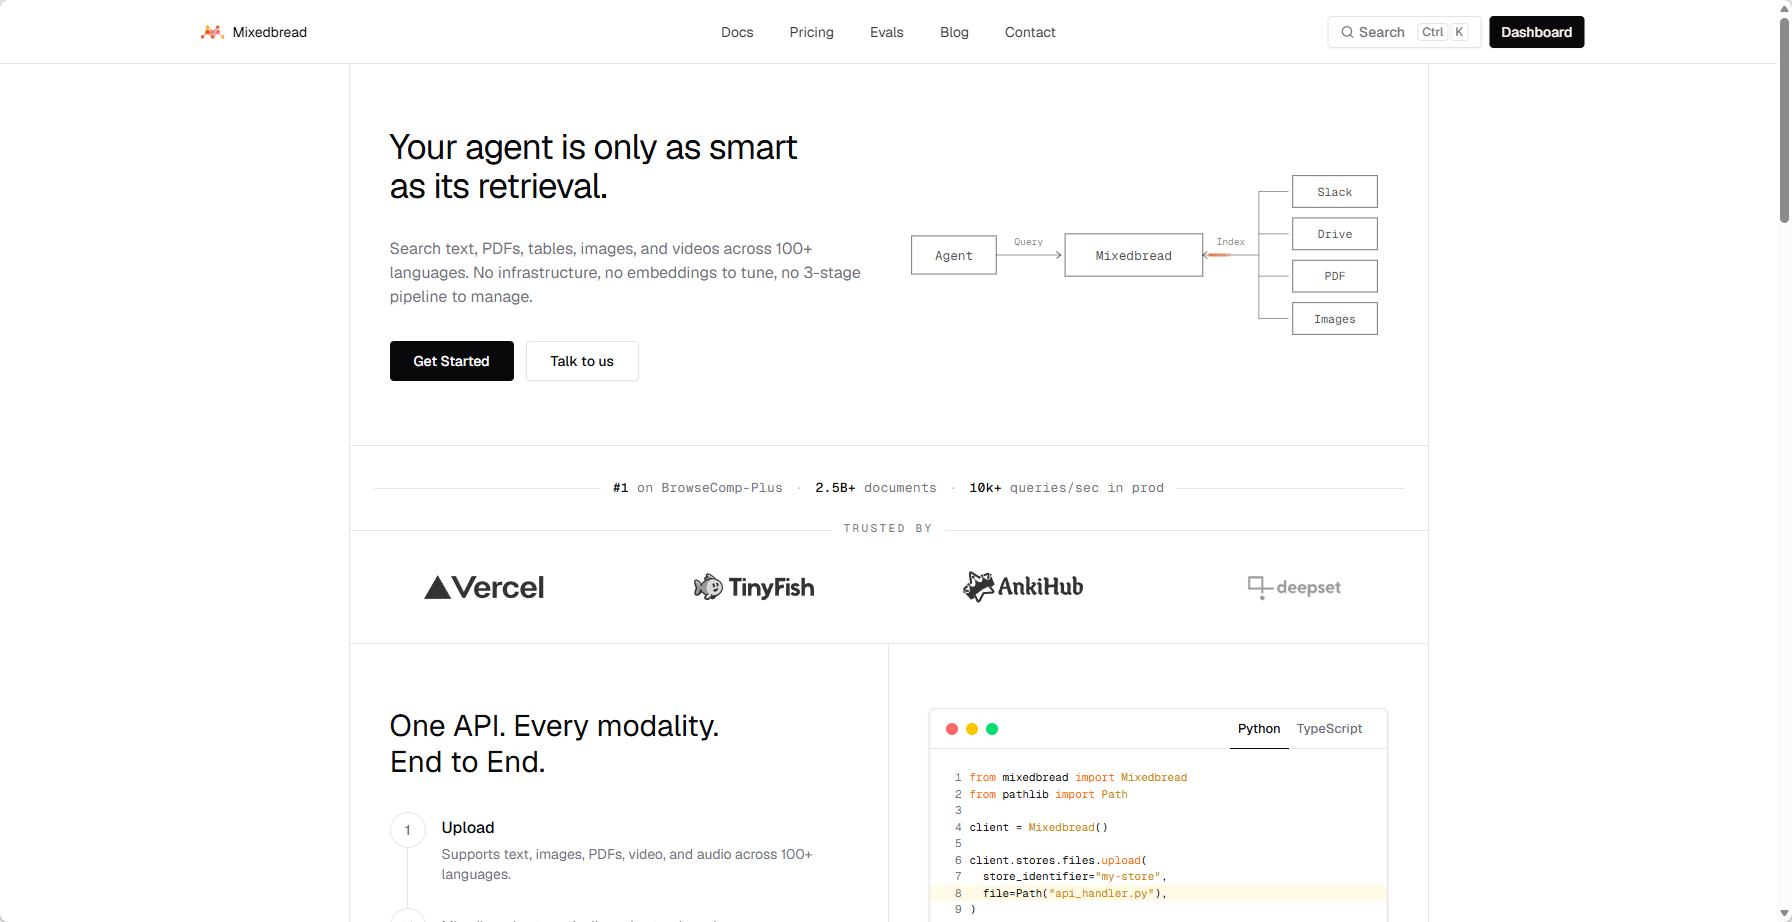Click code line "client = Mixedbread()"
The height and width of the screenshot is (922, 1792).
pyautogui.click(x=1038, y=827)
